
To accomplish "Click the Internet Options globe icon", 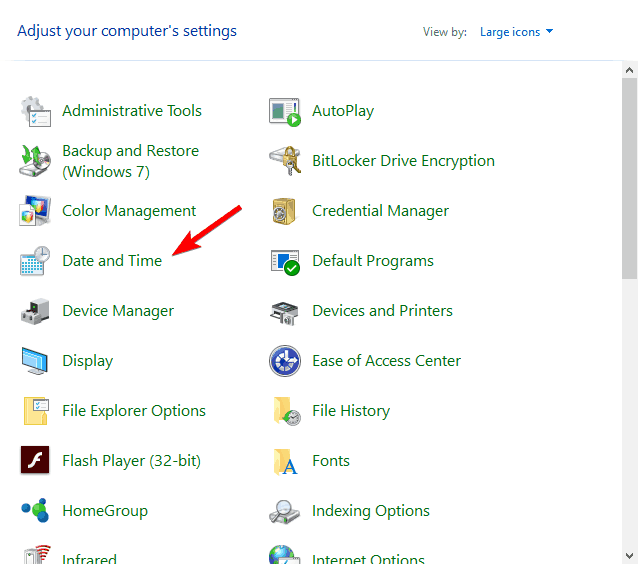I will (x=284, y=554).
